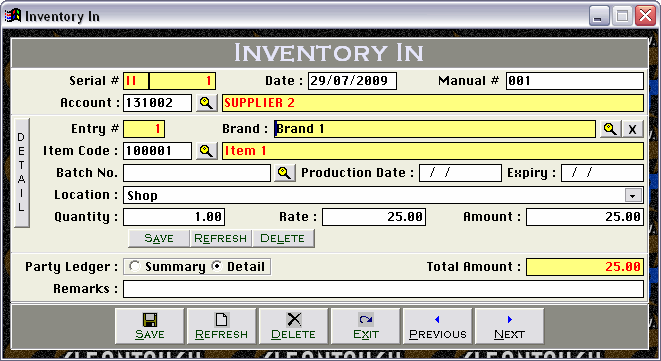
Task: Go to the Previous record
Action: pyautogui.click(x=438, y=326)
